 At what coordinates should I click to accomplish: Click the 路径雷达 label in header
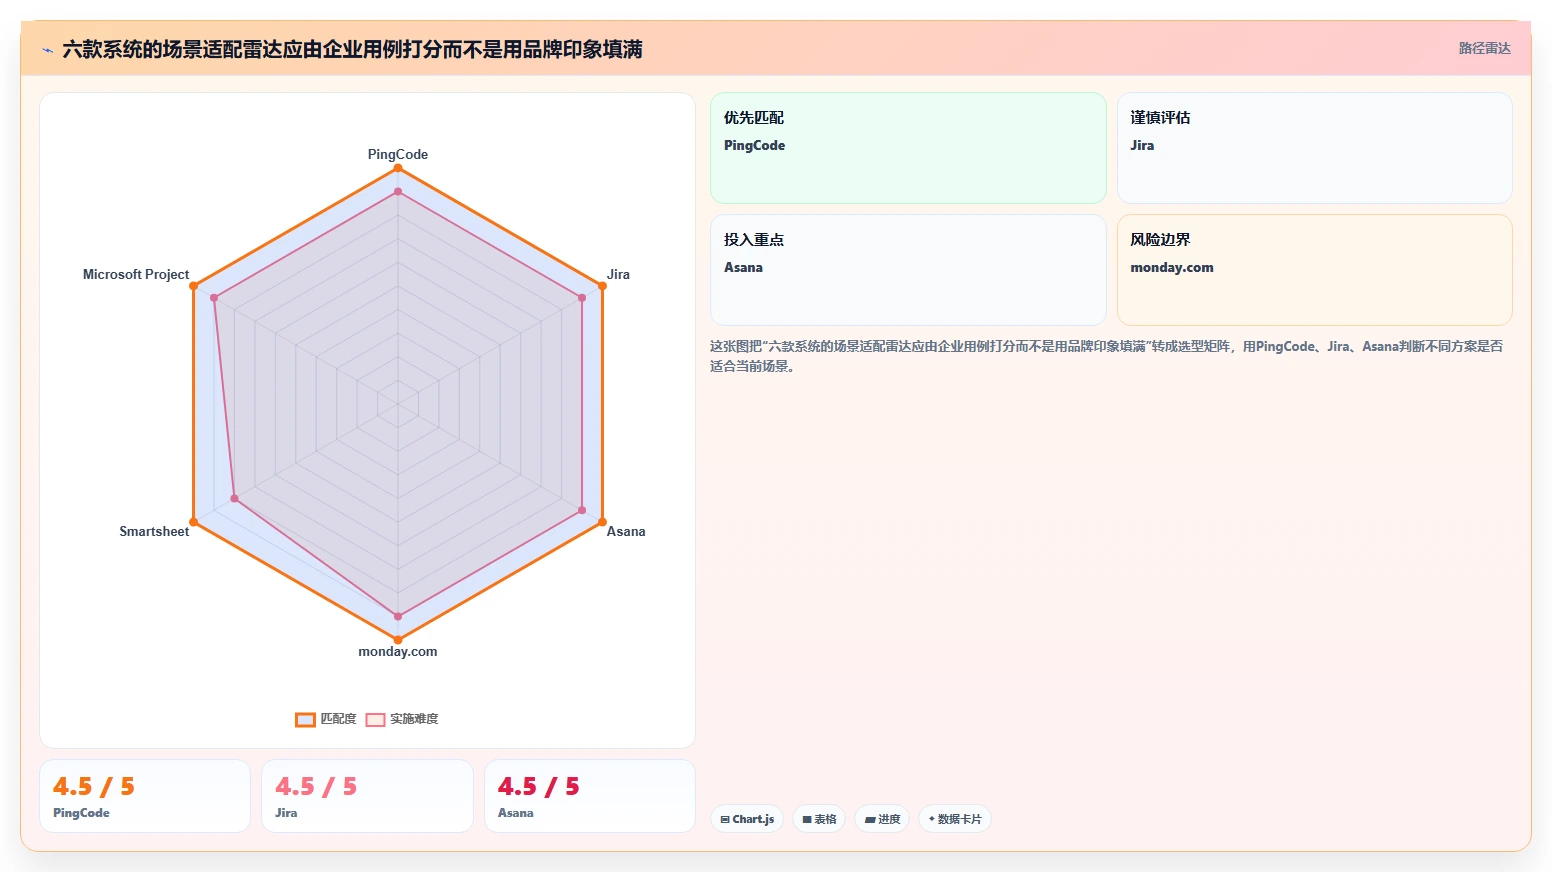point(1484,48)
